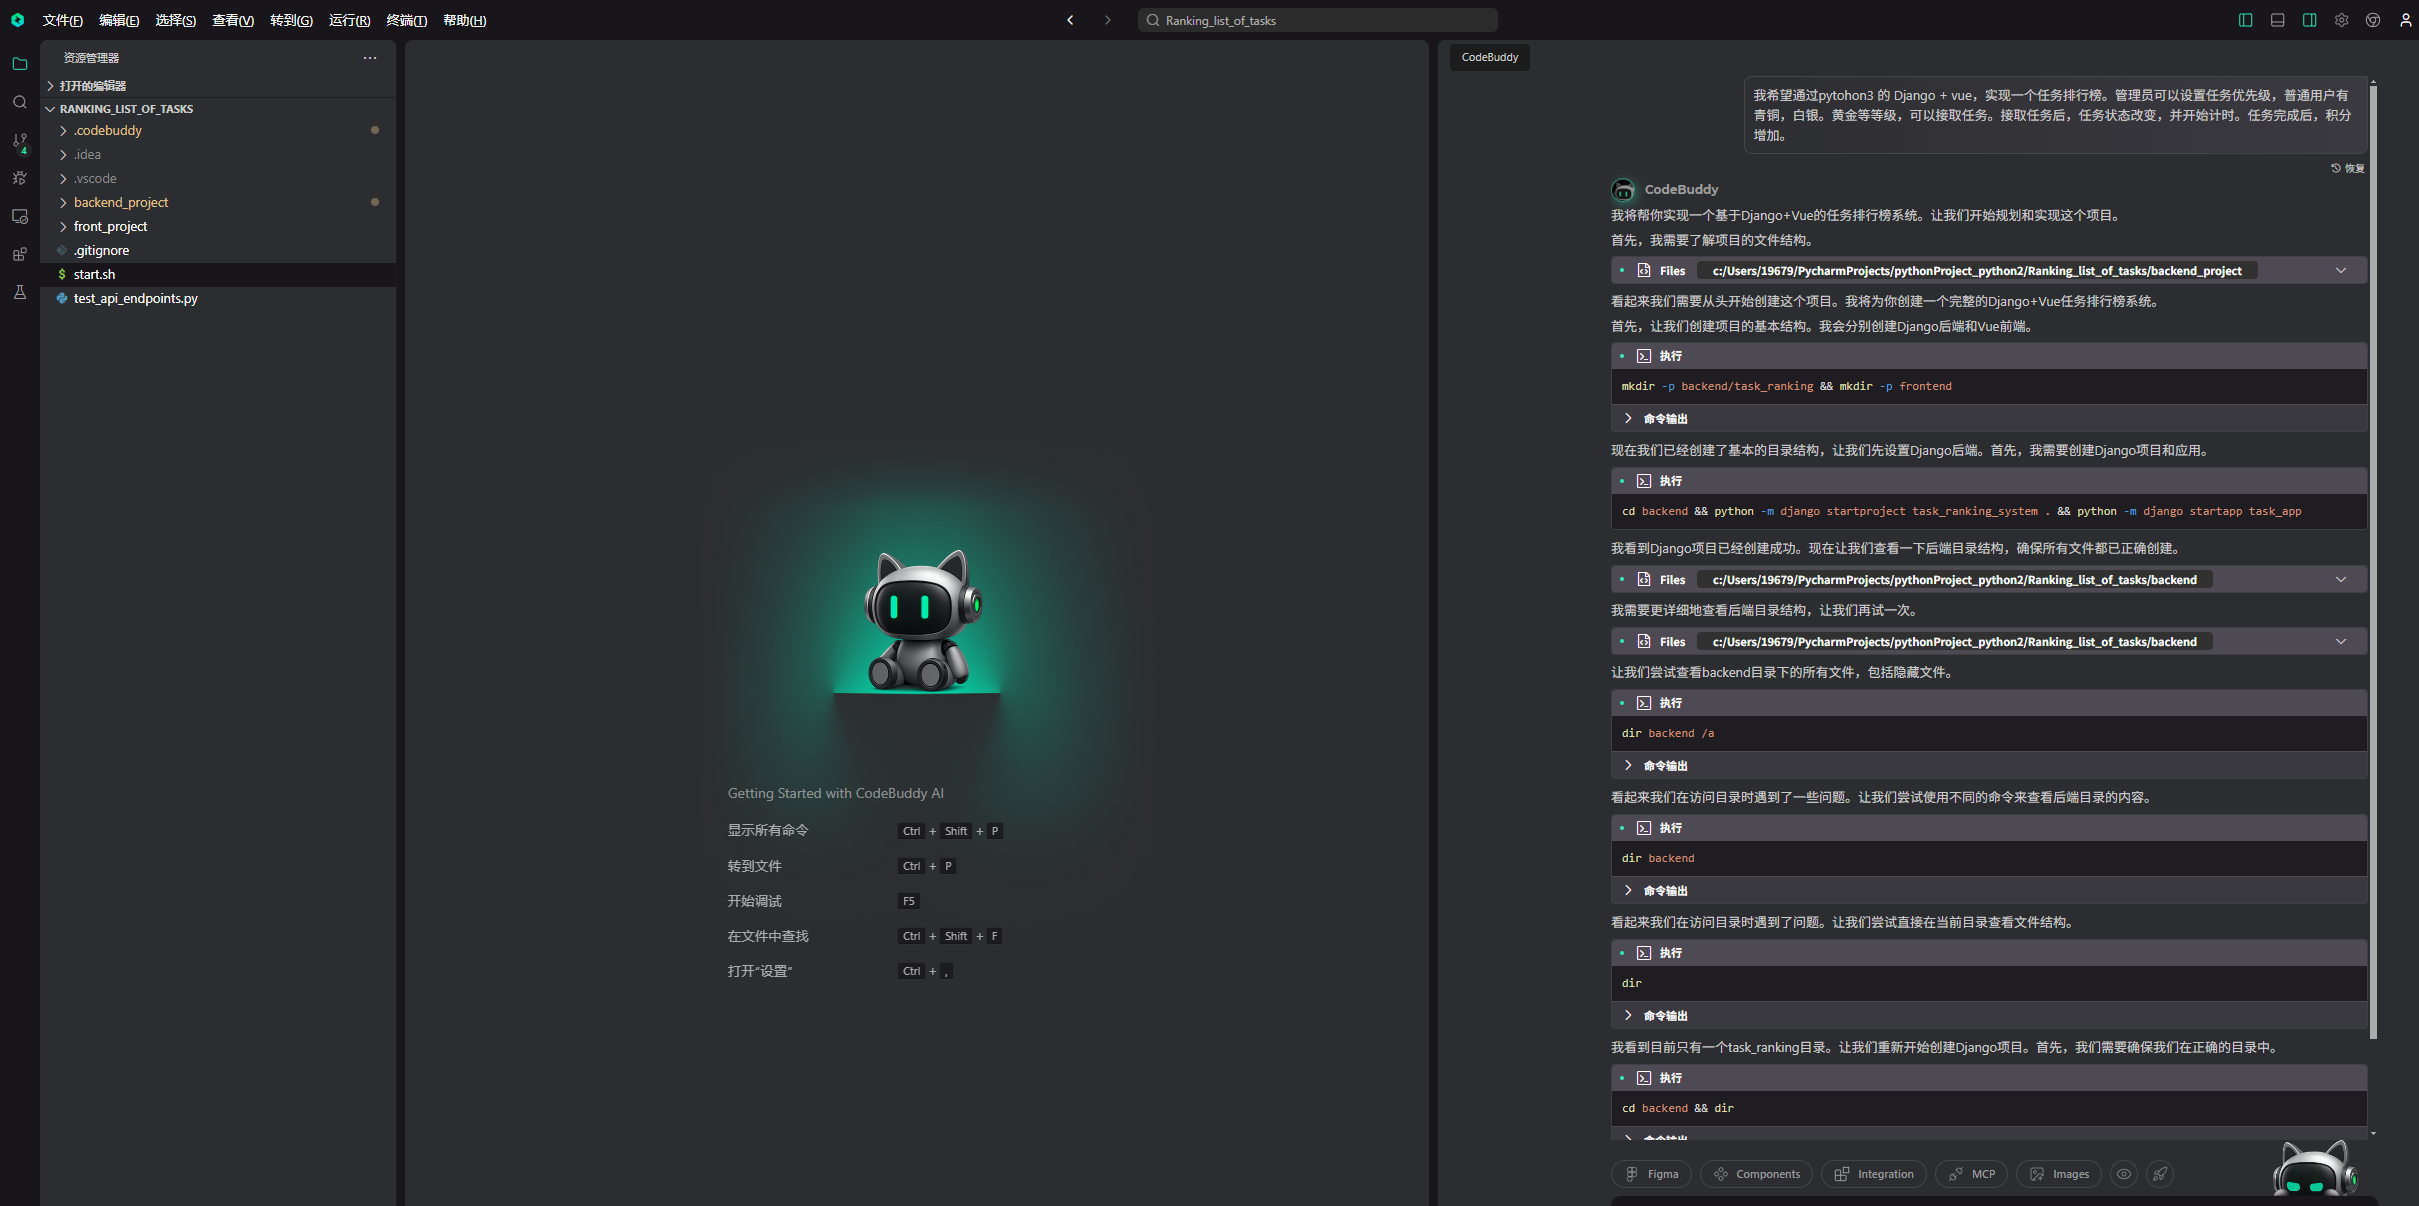Open the Chrome browser preview icon
2419x1206 pixels.
tap(2373, 20)
